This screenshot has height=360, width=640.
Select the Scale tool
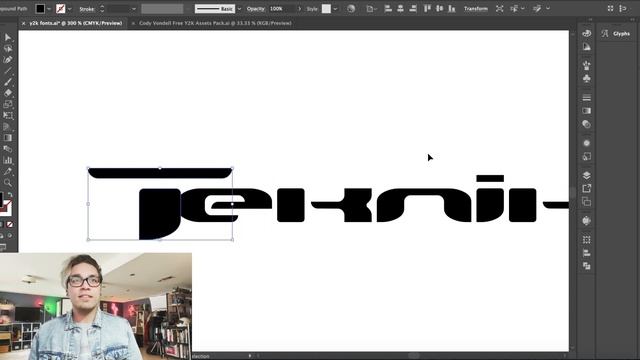point(8,104)
